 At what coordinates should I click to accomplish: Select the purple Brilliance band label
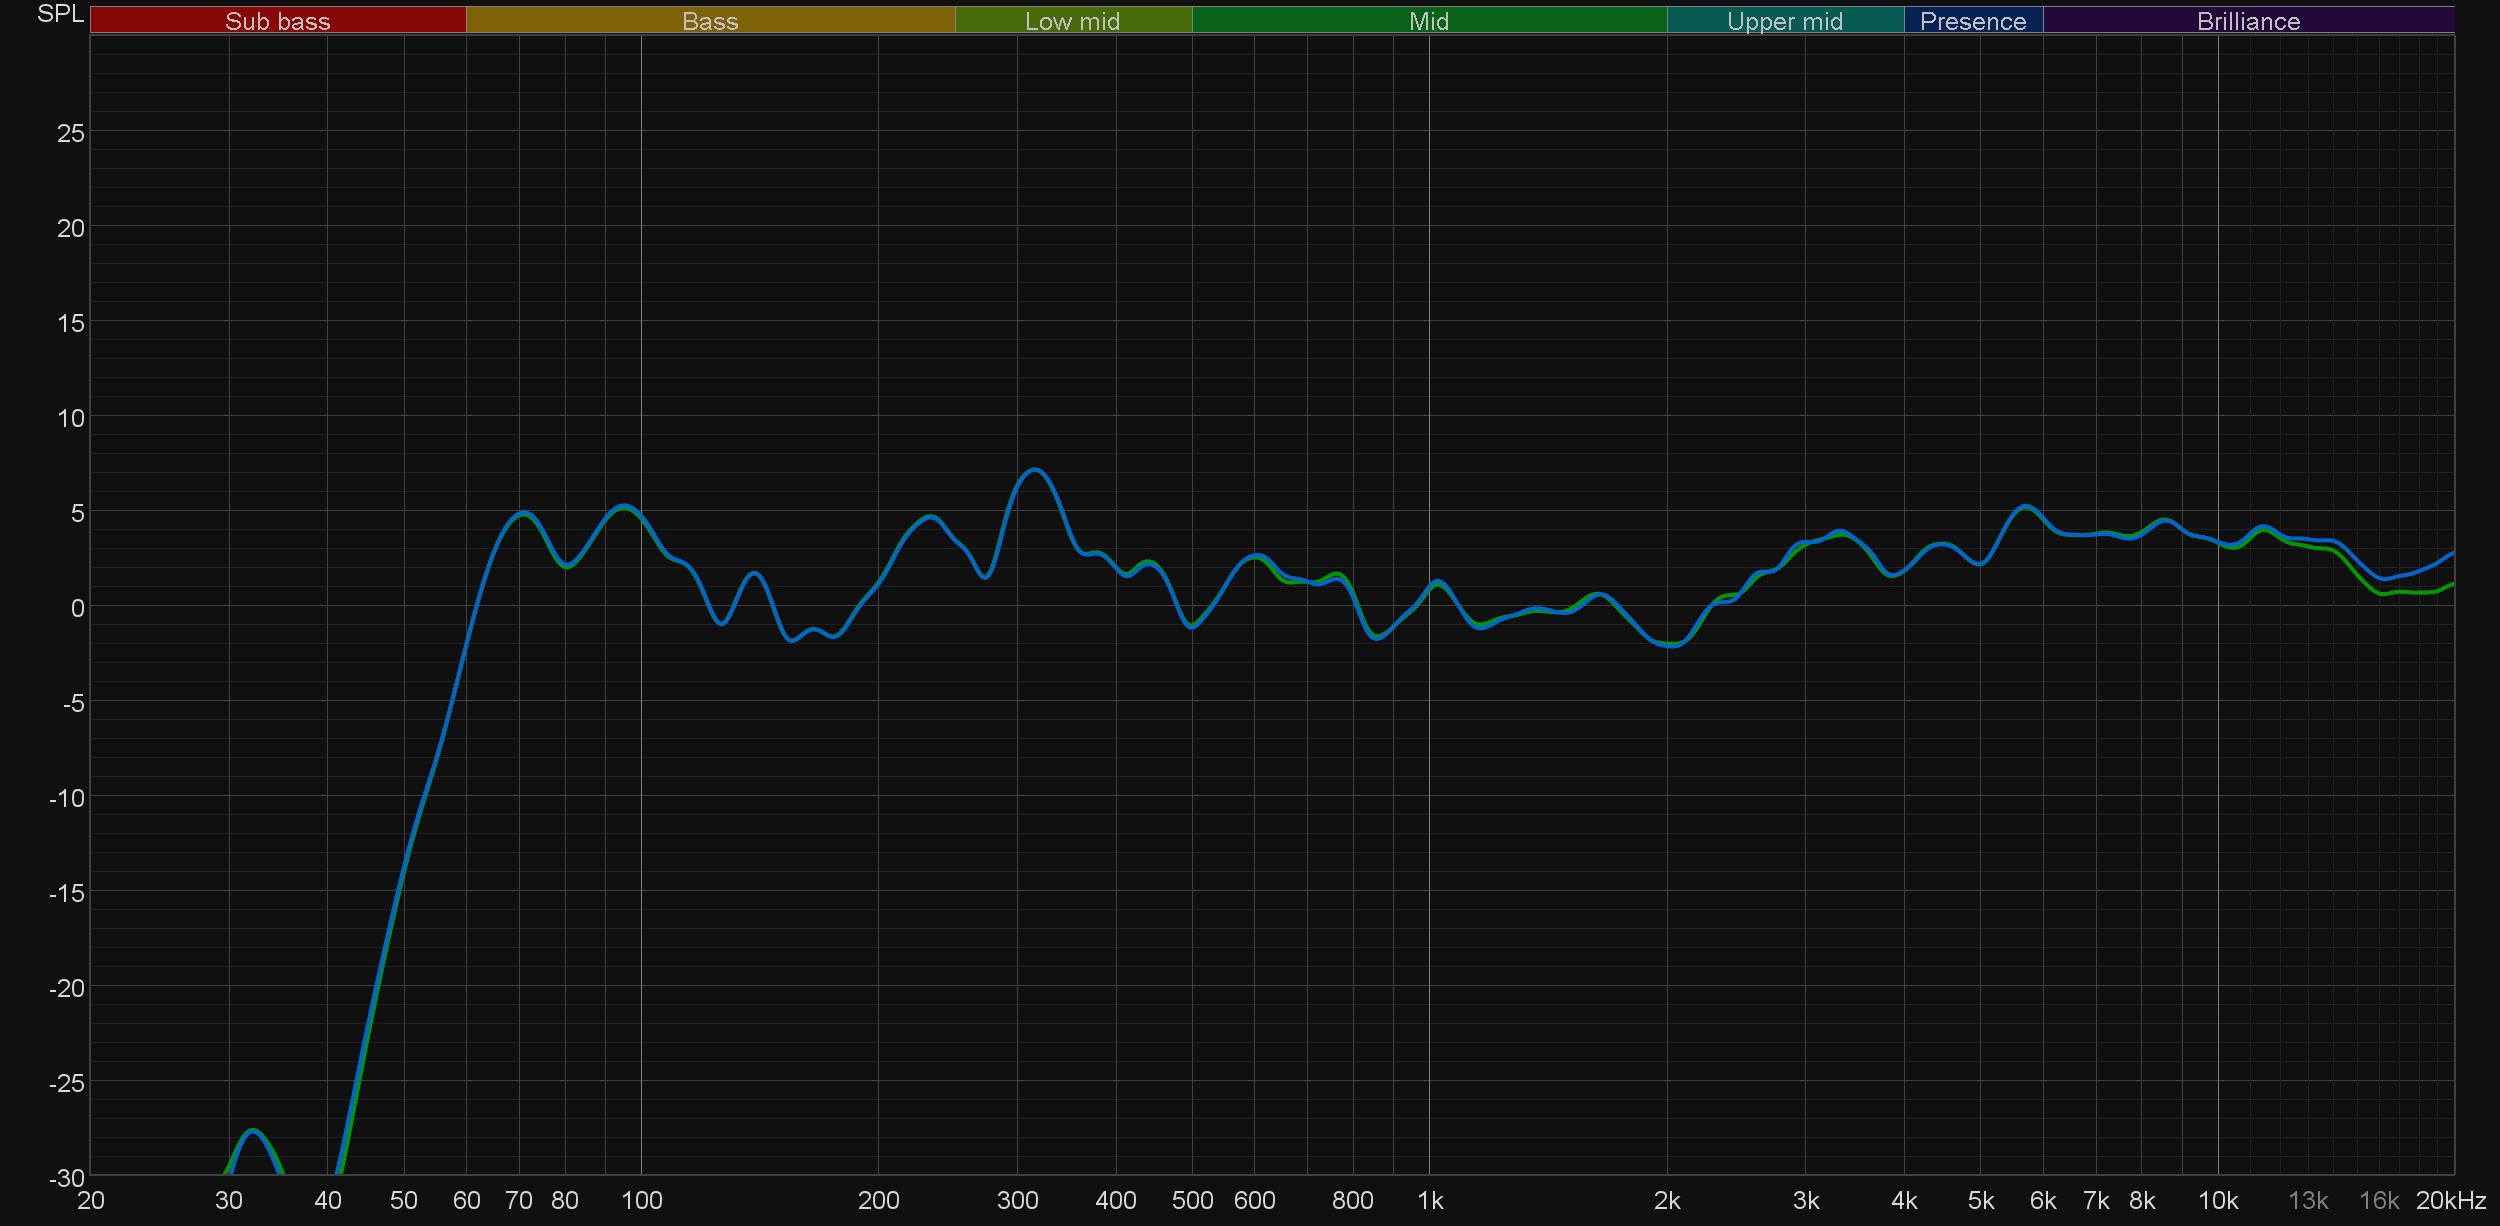click(2248, 21)
